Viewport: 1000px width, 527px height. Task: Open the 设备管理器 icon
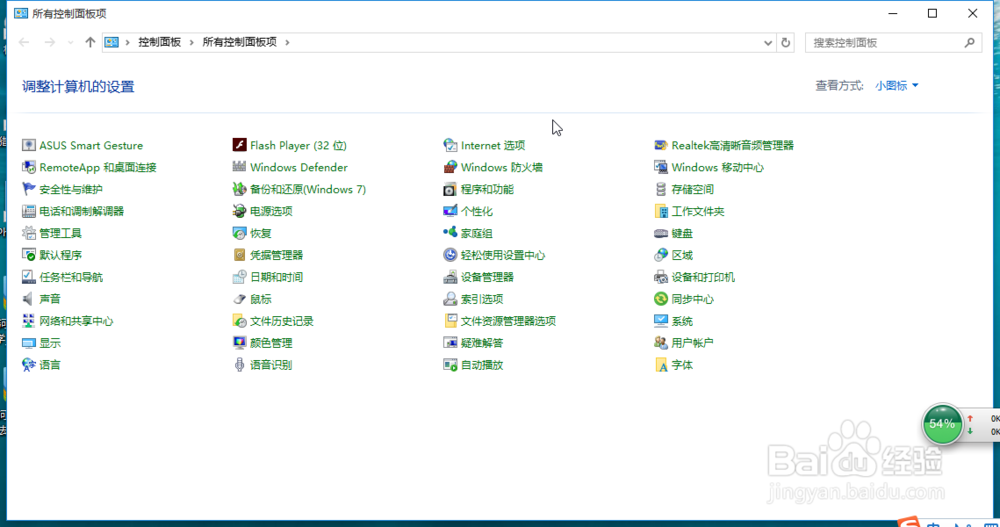click(450, 277)
